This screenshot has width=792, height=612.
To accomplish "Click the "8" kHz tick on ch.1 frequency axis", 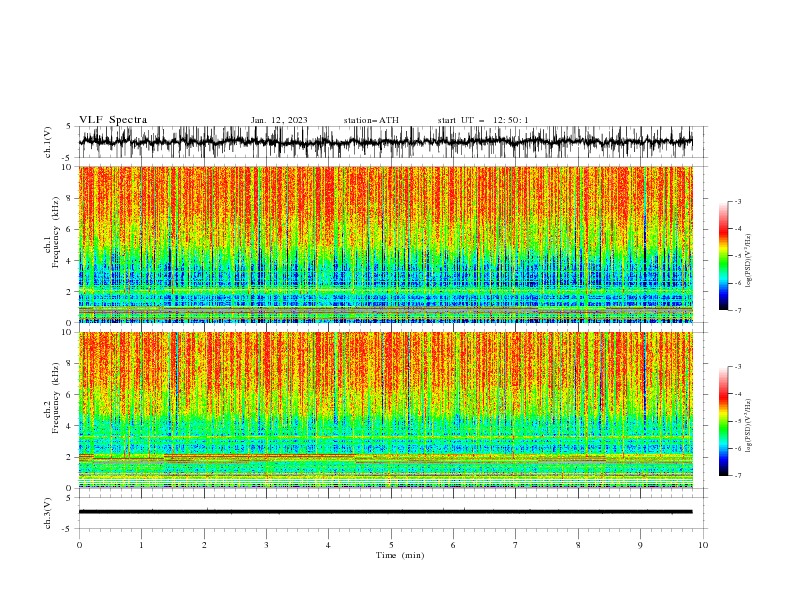I will point(70,198).
